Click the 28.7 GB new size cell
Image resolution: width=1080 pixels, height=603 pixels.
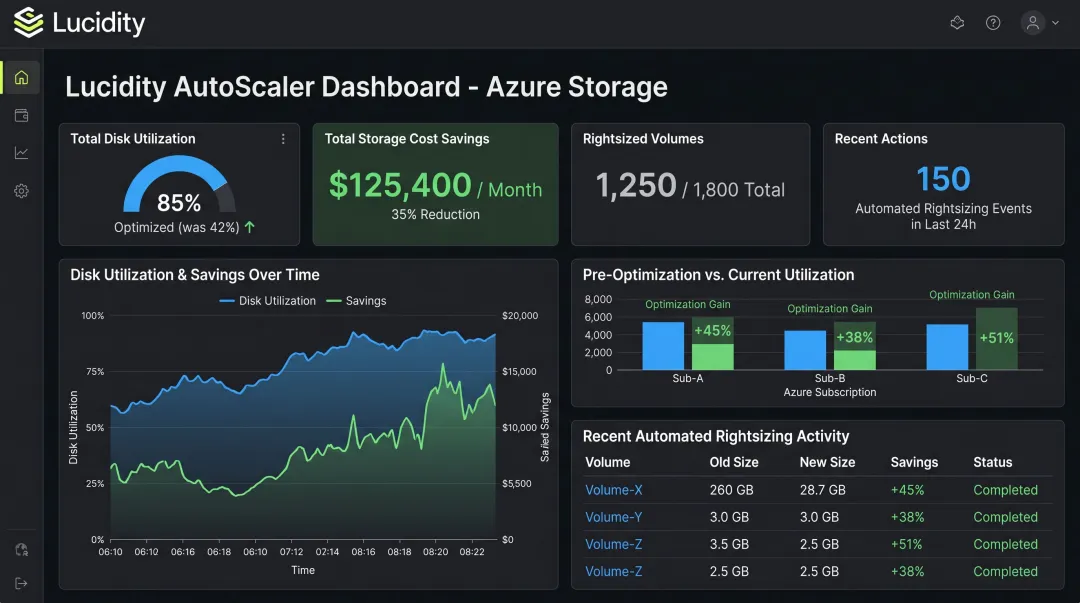822,490
